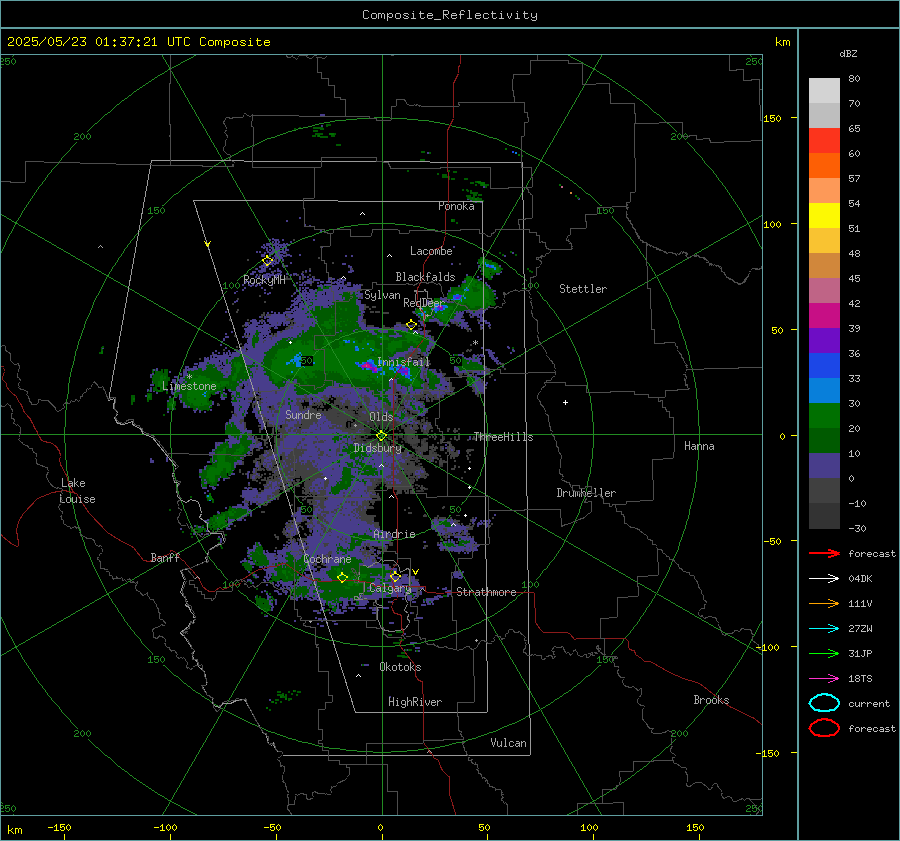Click the yellow diamond at radar center near Didsbury
The height and width of the screenshot is (841, 900).
tap(381, 436)
